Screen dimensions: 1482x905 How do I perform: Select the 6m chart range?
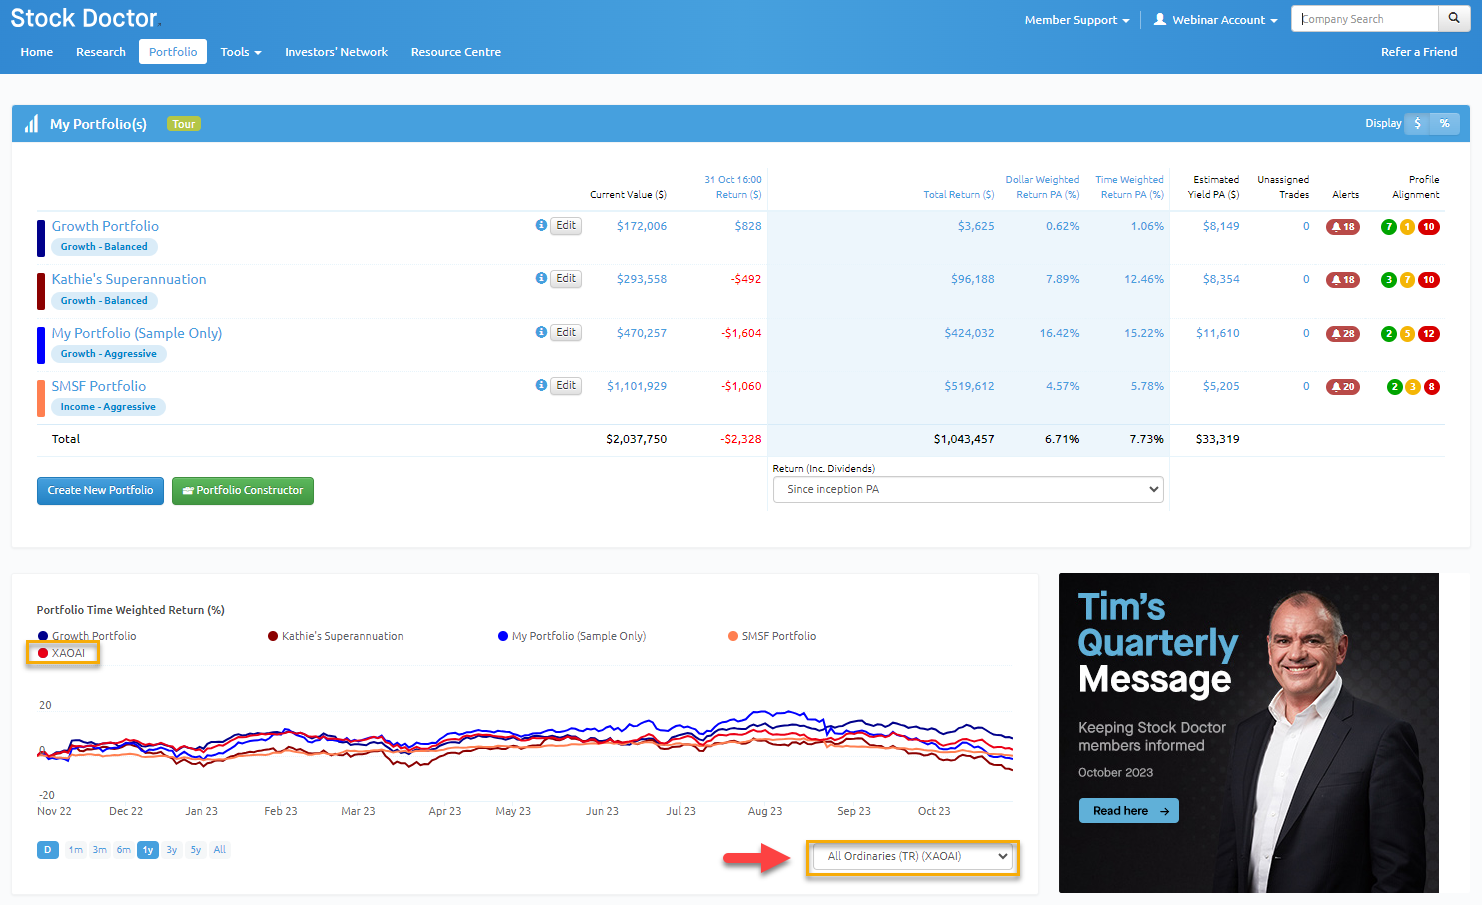(x=124, y=850)
